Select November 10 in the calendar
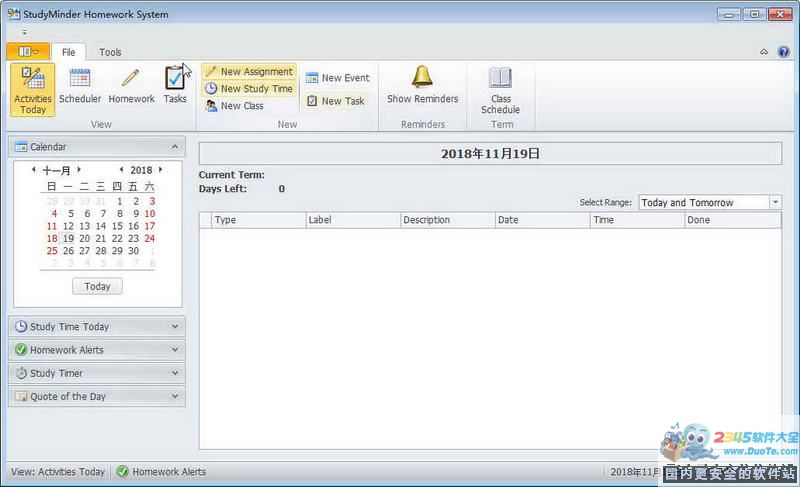 149,214
